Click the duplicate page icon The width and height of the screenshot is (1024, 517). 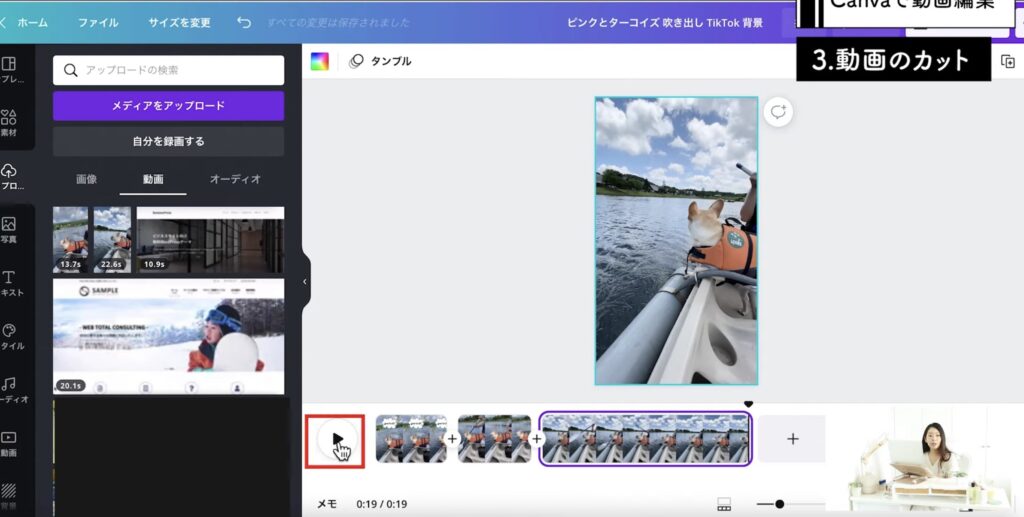(x=1008, y=61)
